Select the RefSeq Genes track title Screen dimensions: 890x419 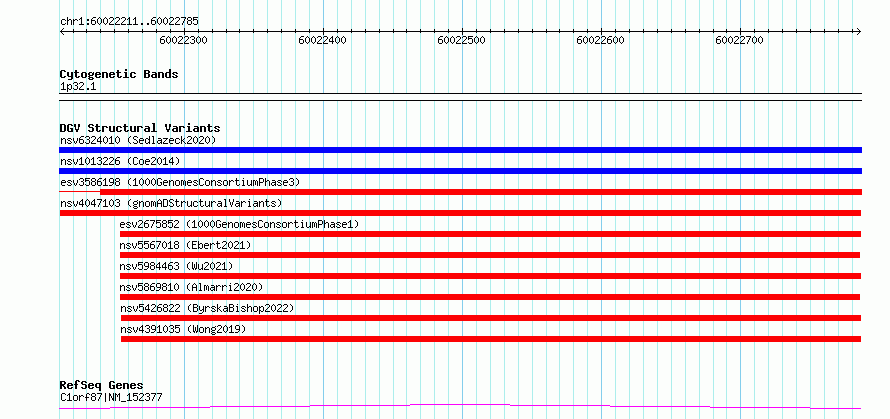[101, 386]
